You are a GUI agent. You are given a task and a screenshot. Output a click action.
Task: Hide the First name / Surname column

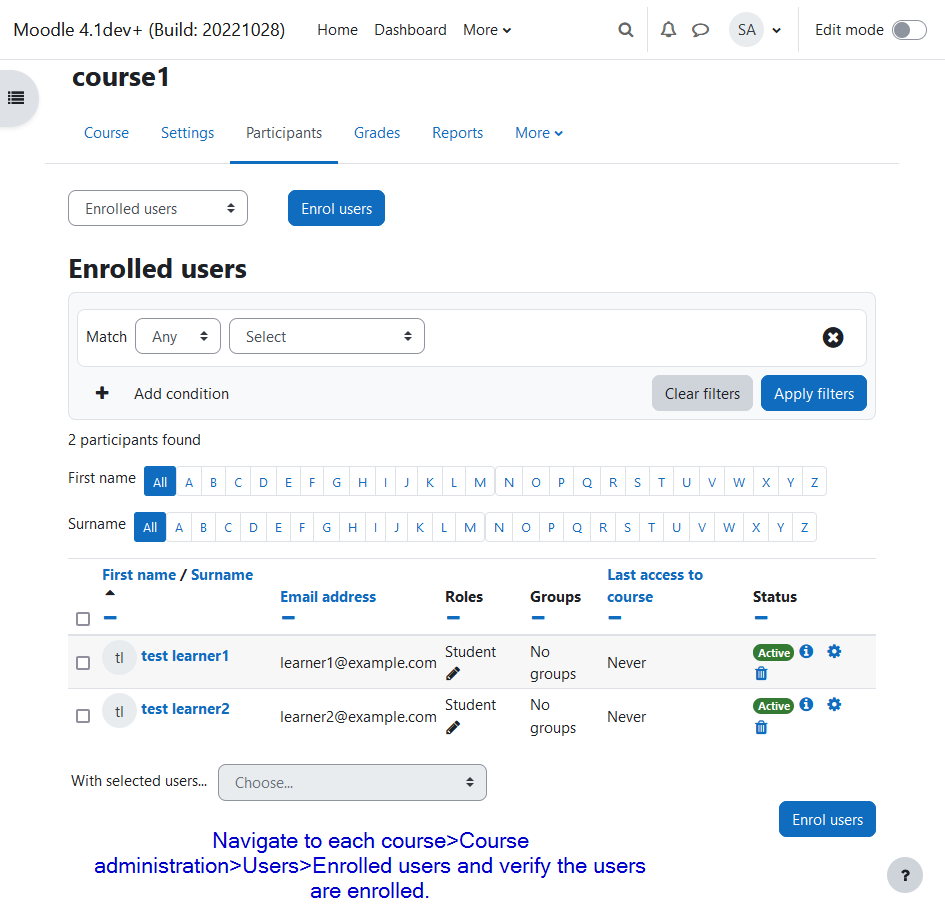click(110, 618)
